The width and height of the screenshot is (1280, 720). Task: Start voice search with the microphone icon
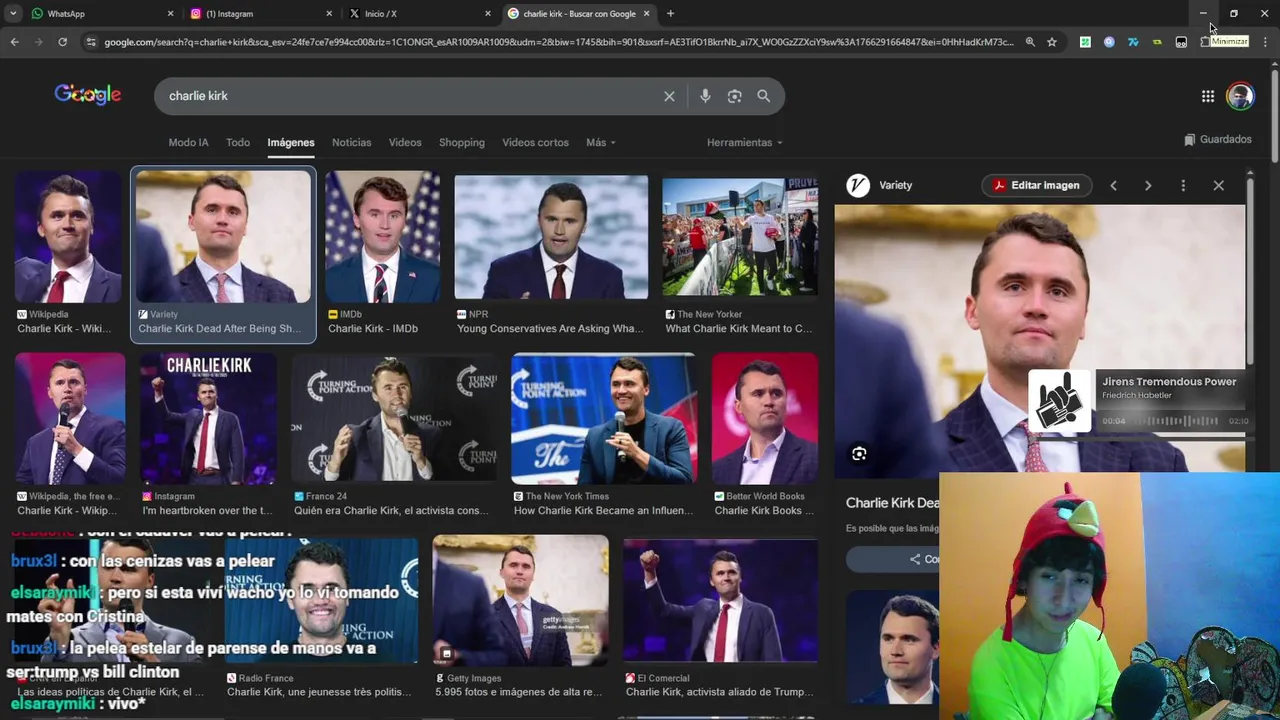[705, 96]
